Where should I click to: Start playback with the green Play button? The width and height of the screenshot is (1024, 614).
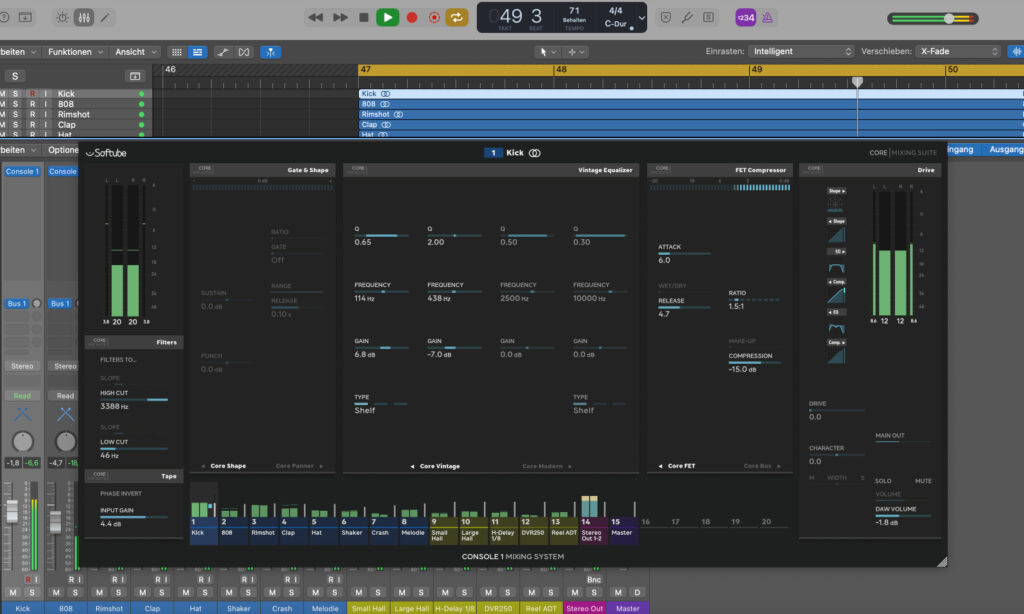(x=387, y=18)
